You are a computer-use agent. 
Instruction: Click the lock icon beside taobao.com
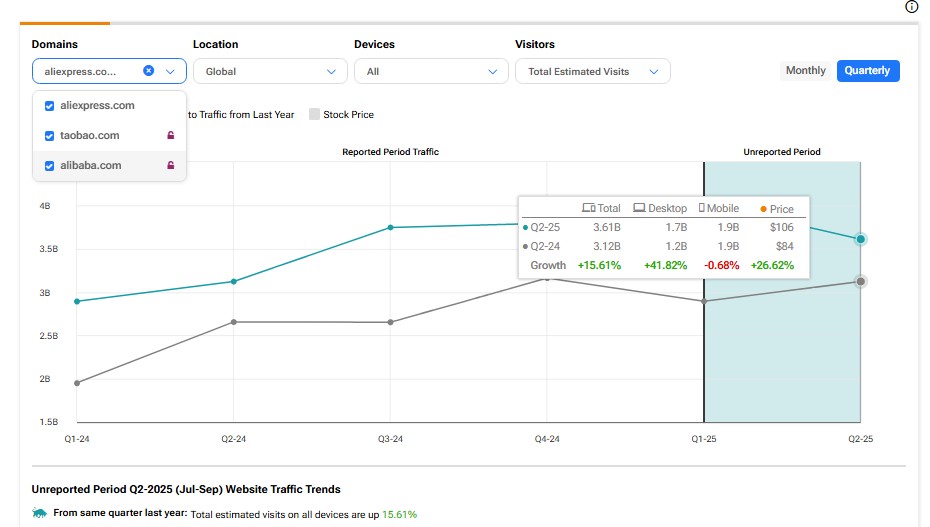(x=171, y=135)
